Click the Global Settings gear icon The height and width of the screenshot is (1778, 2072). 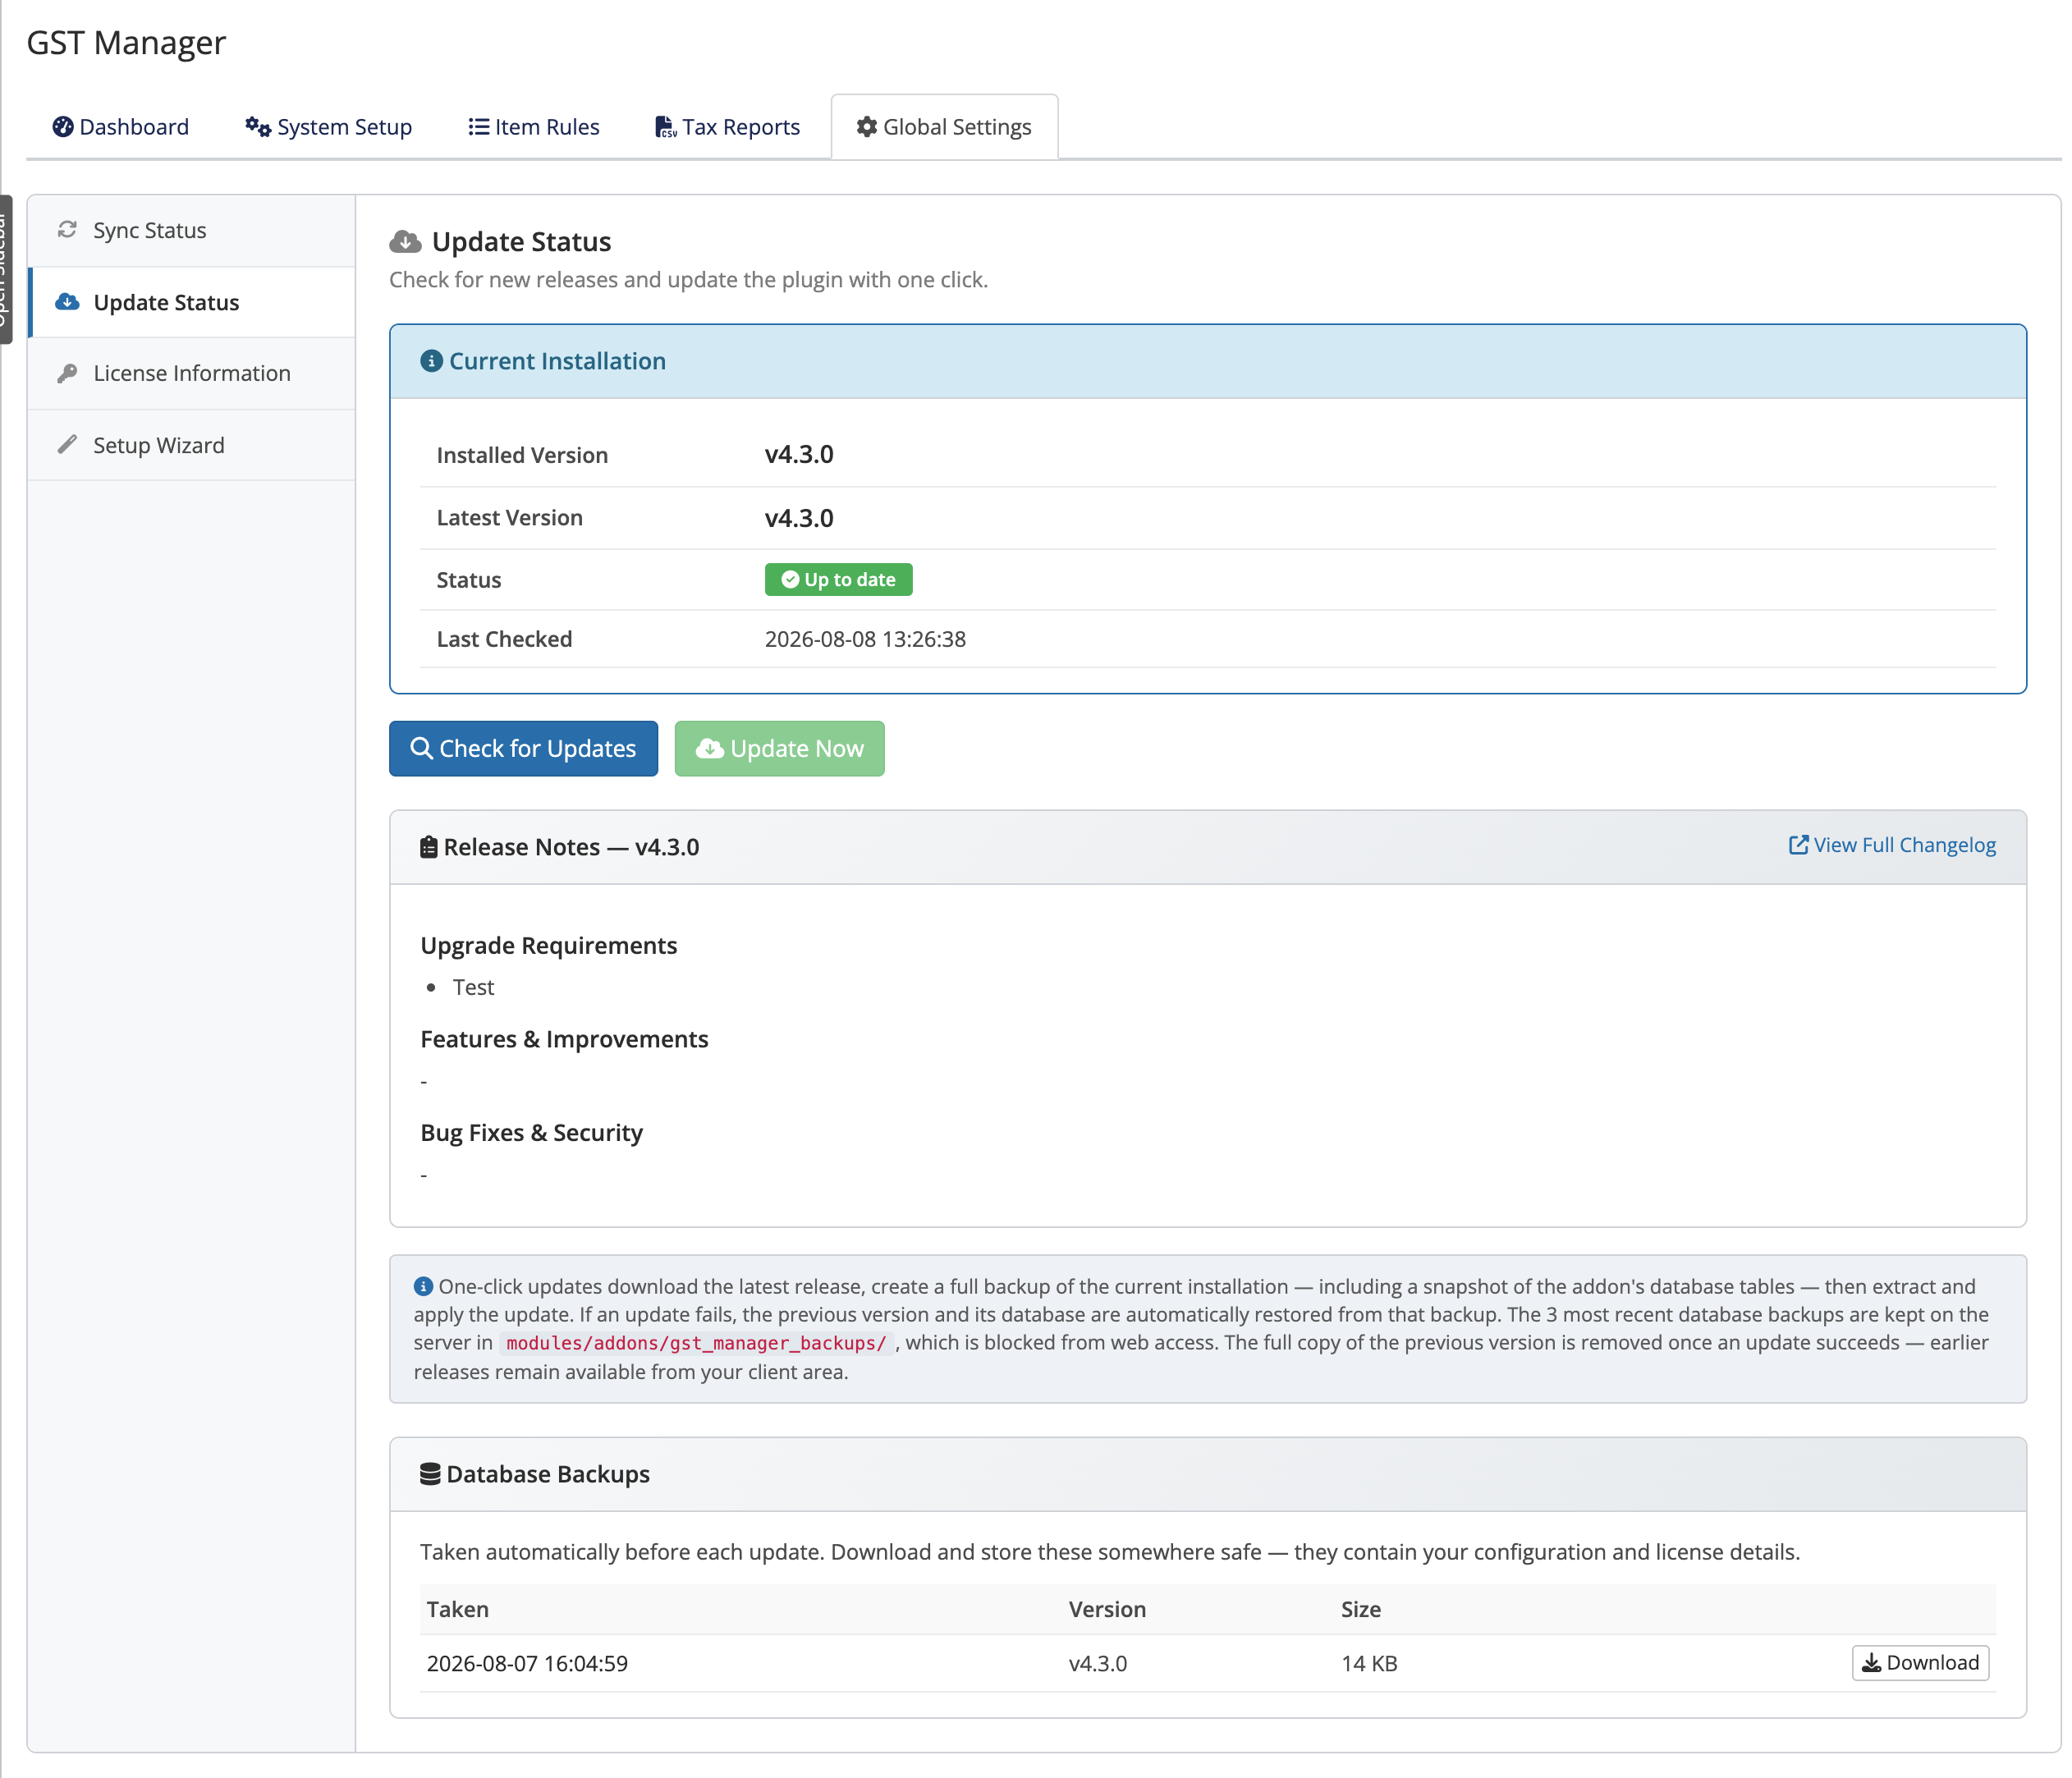(867, 127)
